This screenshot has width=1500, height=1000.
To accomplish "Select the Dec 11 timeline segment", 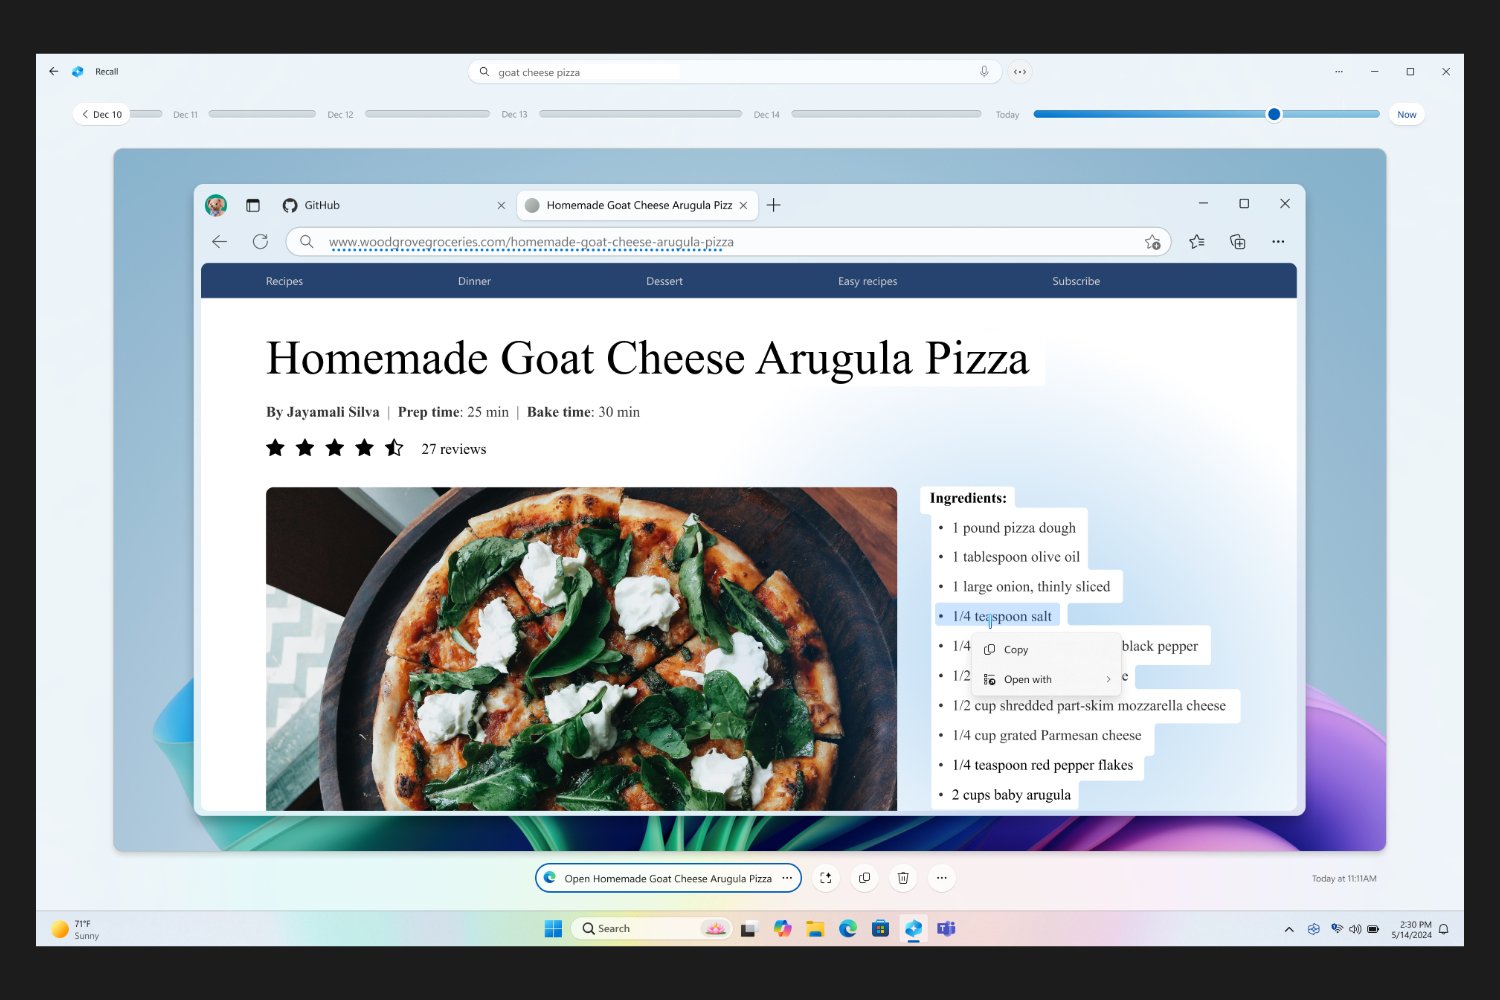I will [x=262, y=114].
